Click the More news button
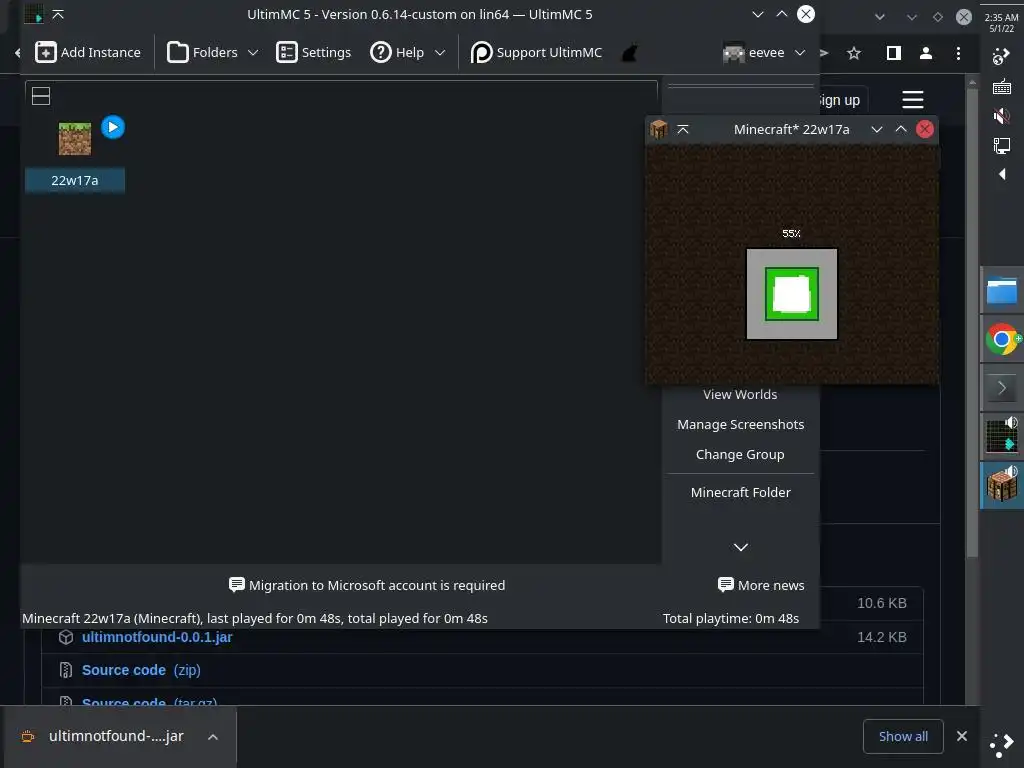1024x768 pixels. click(761, 585)
